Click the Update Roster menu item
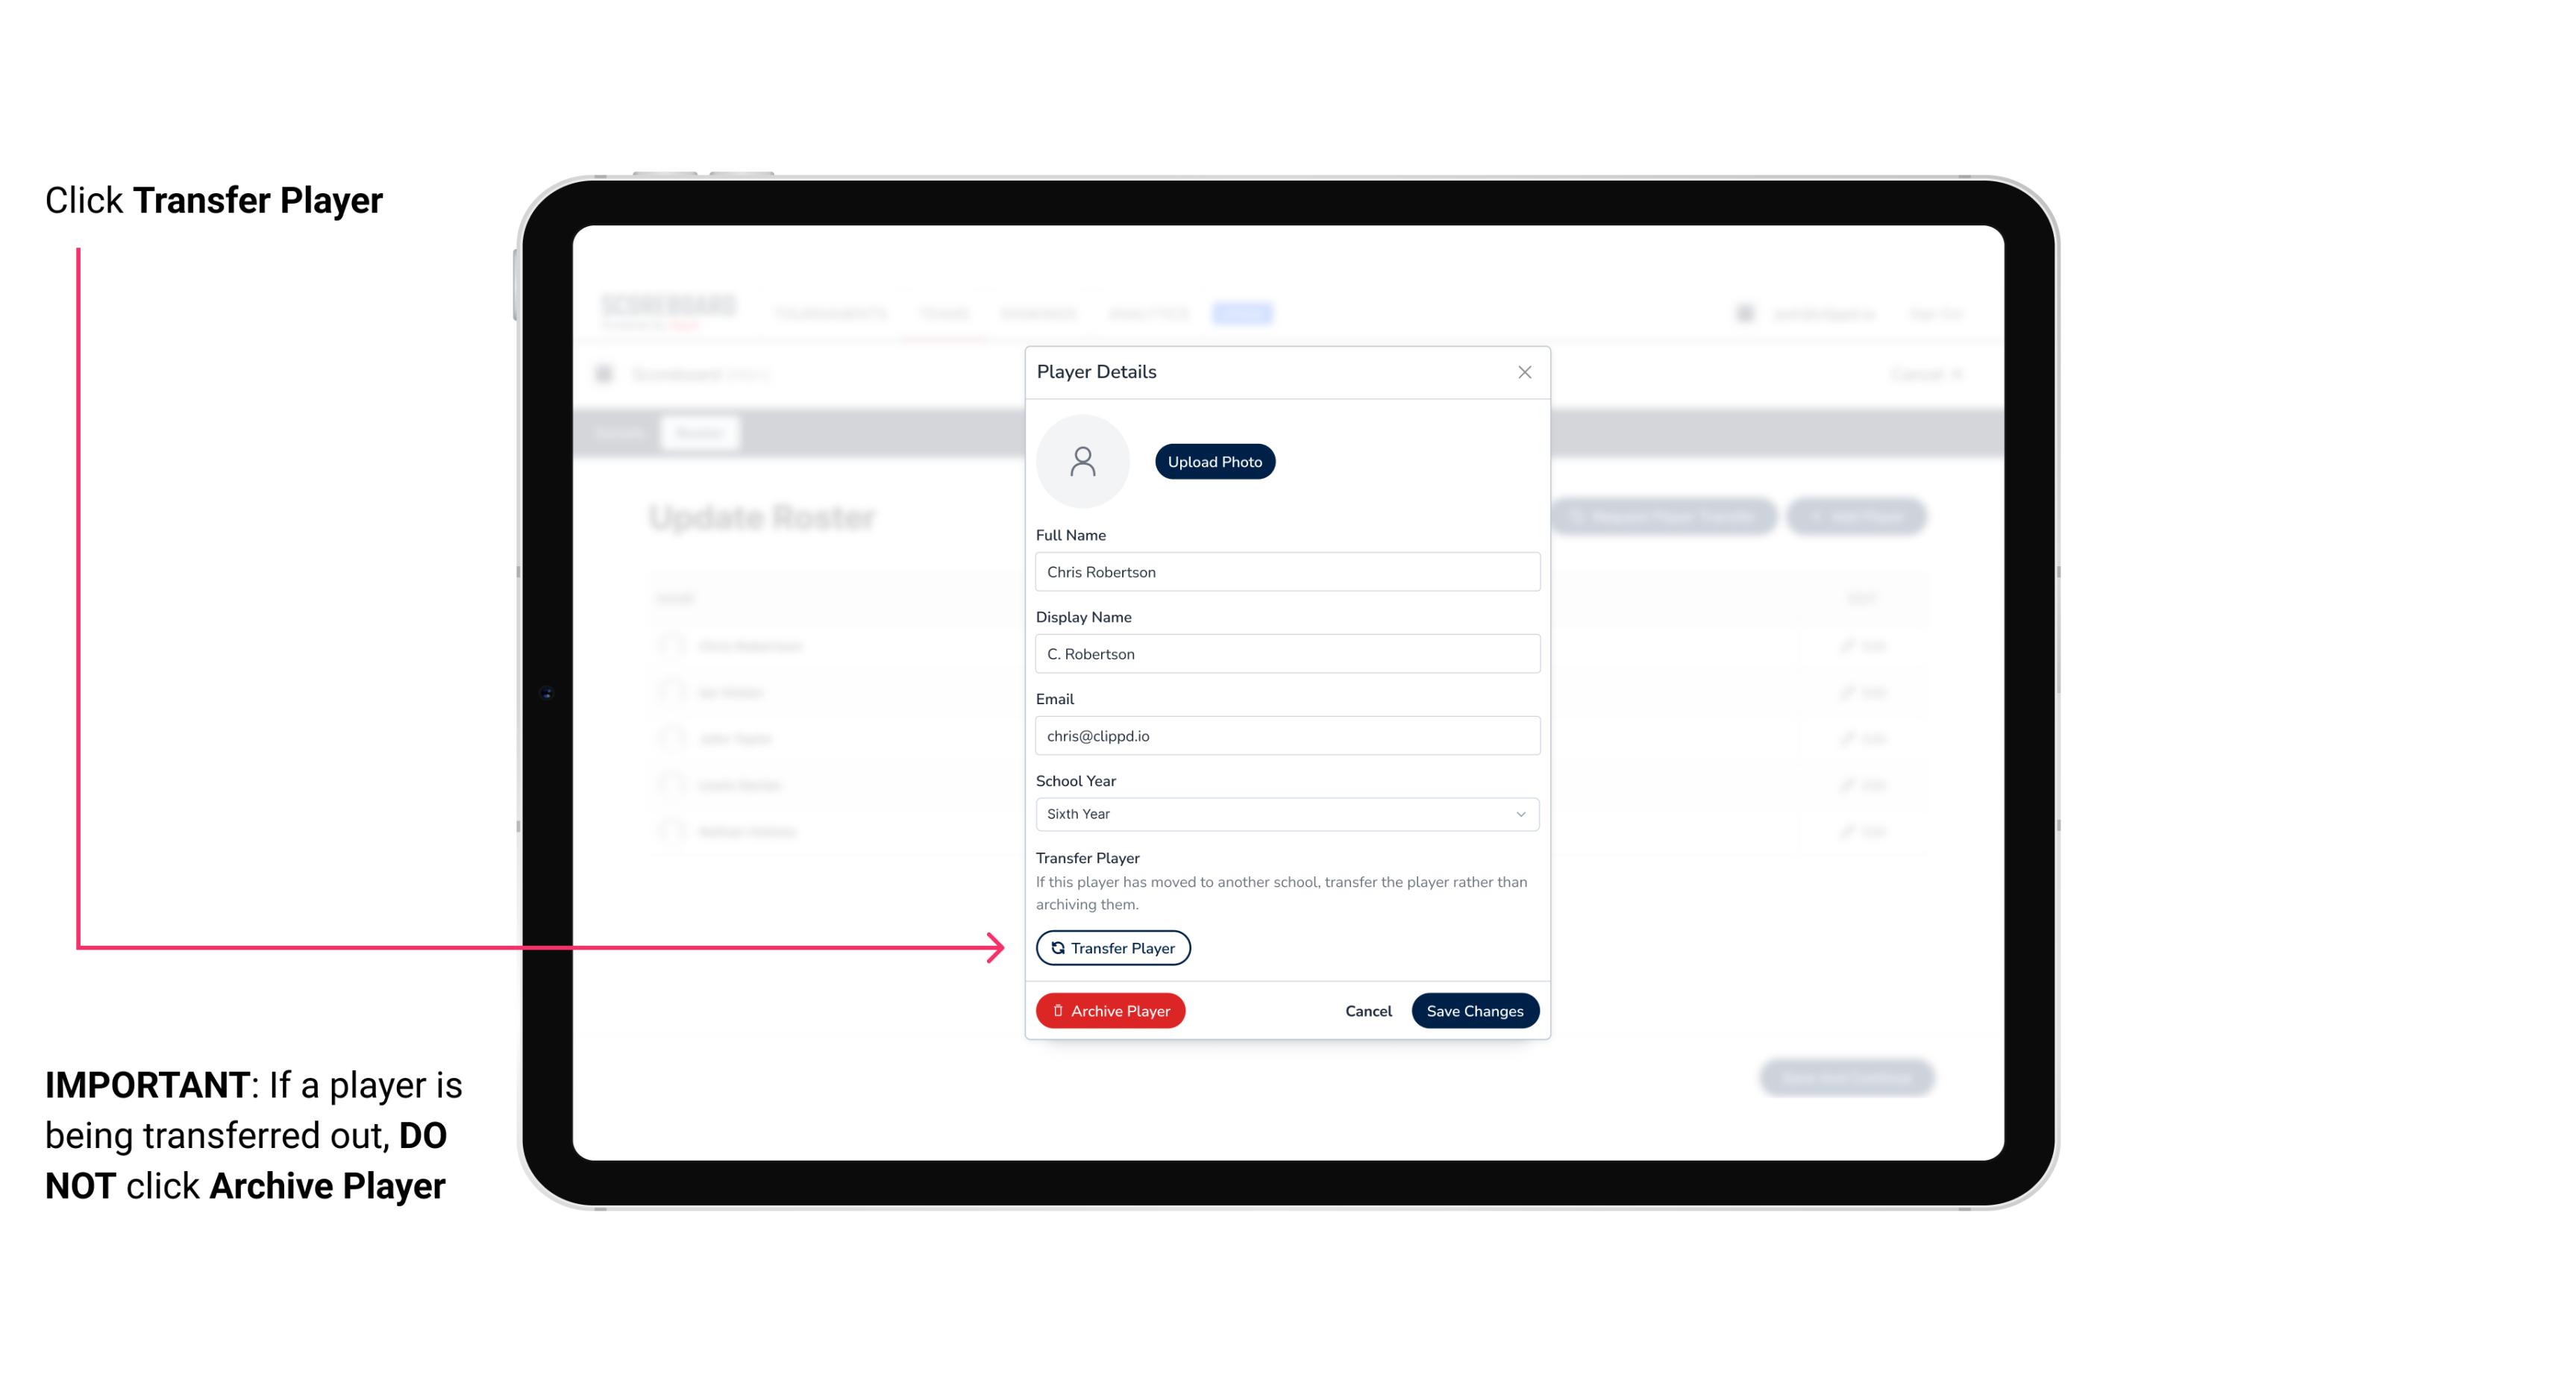Viewport: 2576px width, 1386px height. click(x=765, y=521)
